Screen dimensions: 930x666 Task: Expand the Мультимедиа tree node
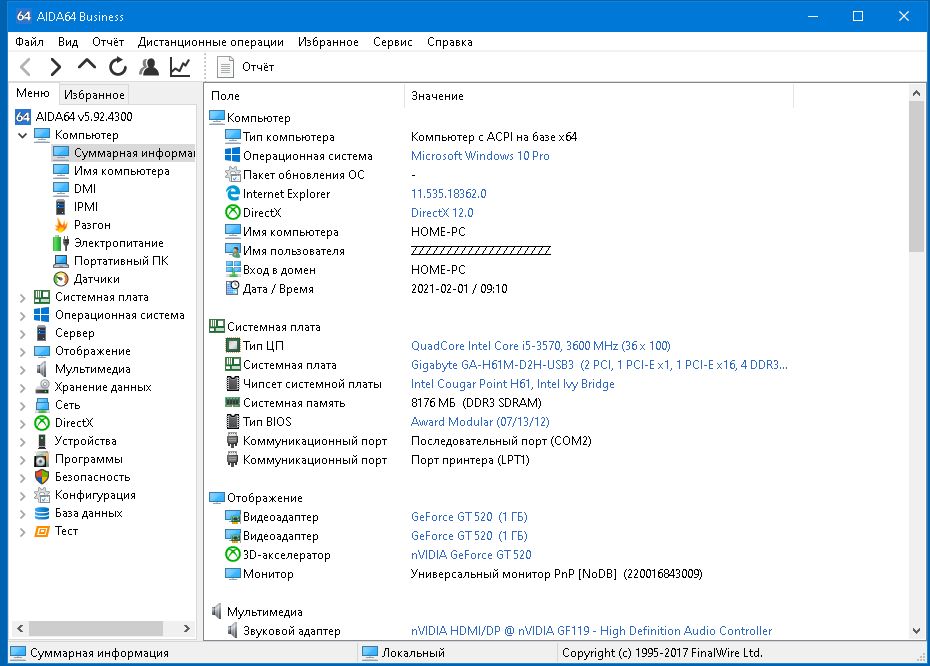click(x=23, y=369)
